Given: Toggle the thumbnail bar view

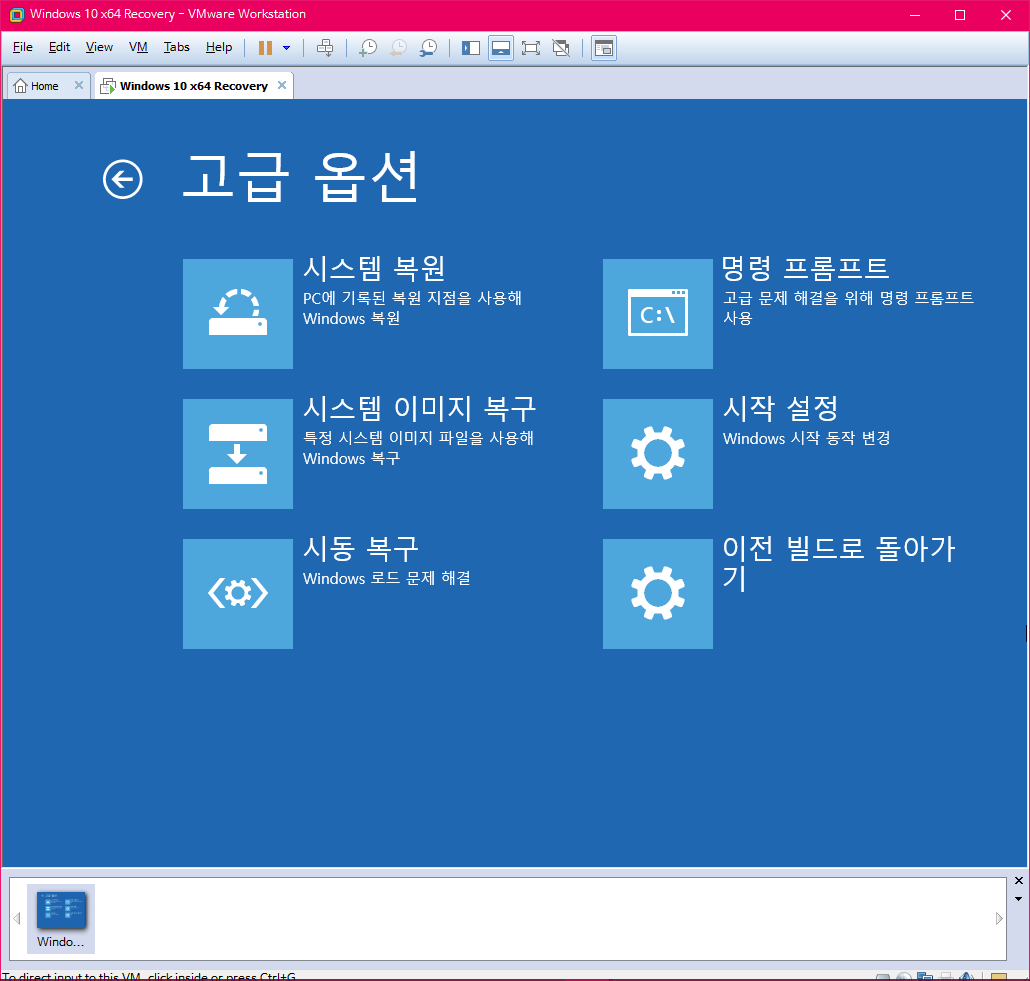Looking at the screenshot, I should pyautogui.click(x=501, y=48).
